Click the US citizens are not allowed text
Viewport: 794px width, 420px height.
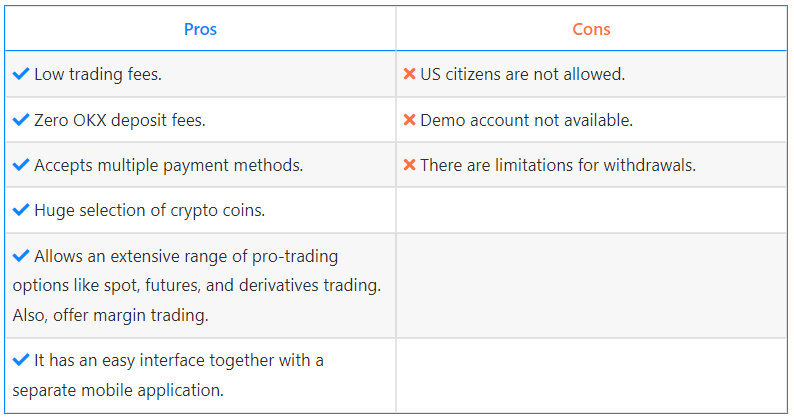point(523,74)
